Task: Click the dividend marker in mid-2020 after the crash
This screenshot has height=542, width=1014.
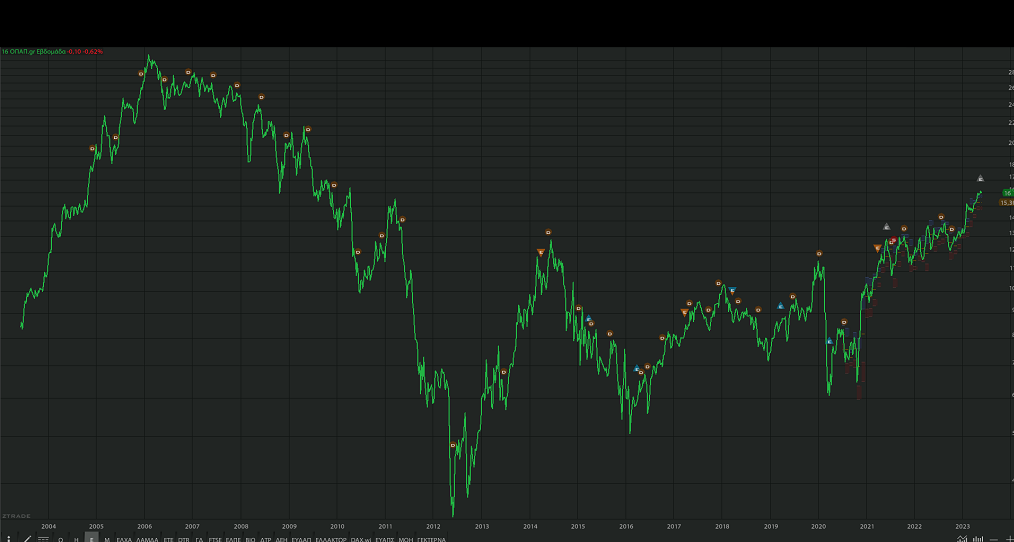Action: pyautogui.click(x=844, y=321)
